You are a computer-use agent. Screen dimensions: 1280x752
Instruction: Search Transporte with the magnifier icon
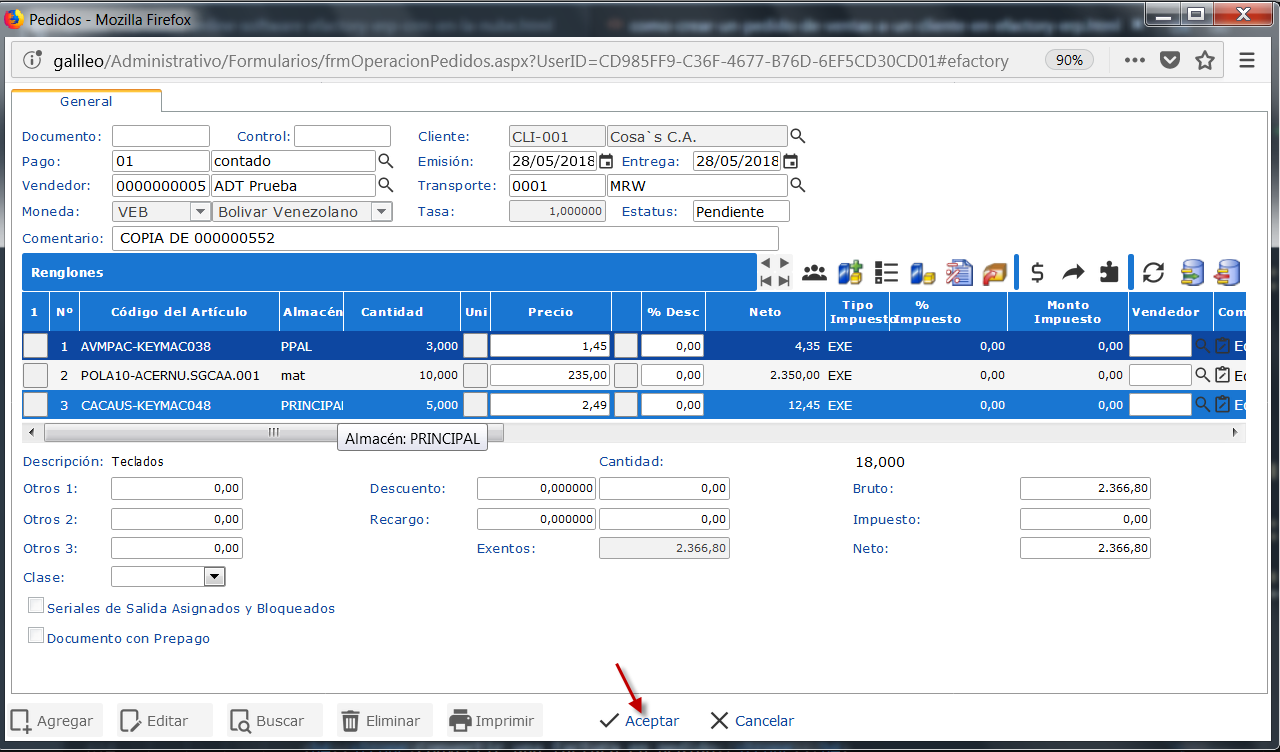point(797,185)
